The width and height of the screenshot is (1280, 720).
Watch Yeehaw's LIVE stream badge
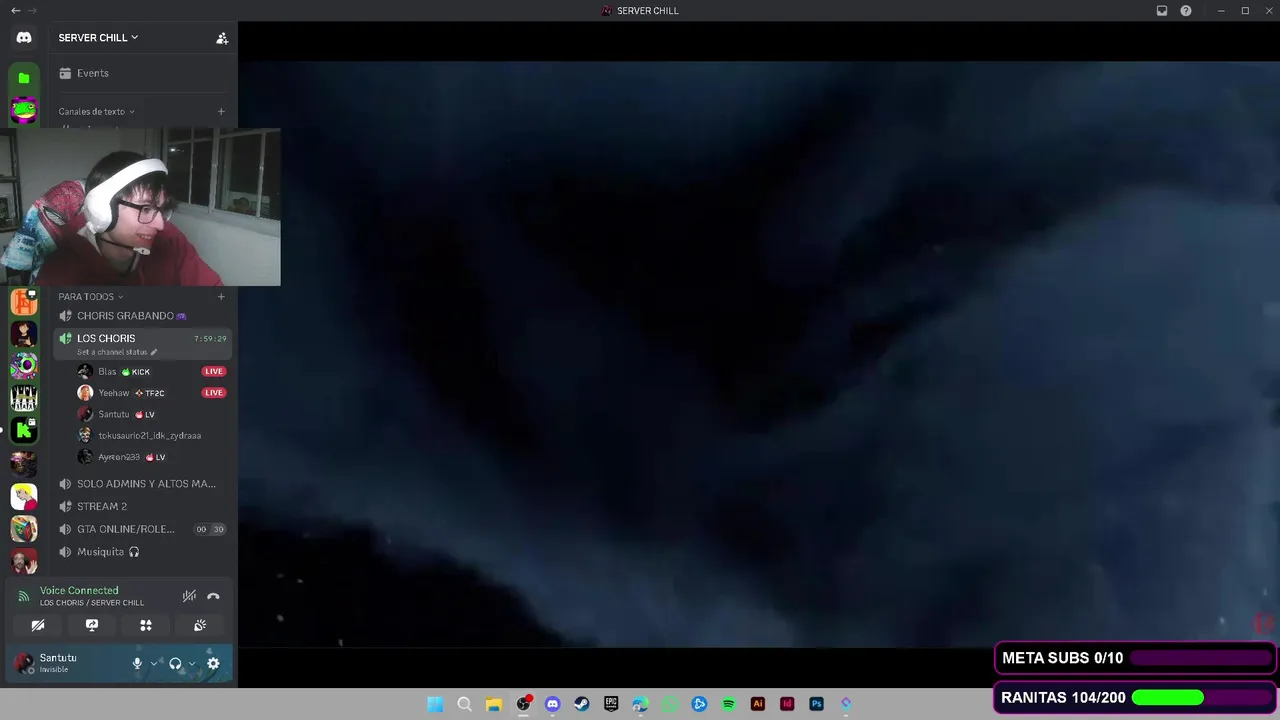213,393
